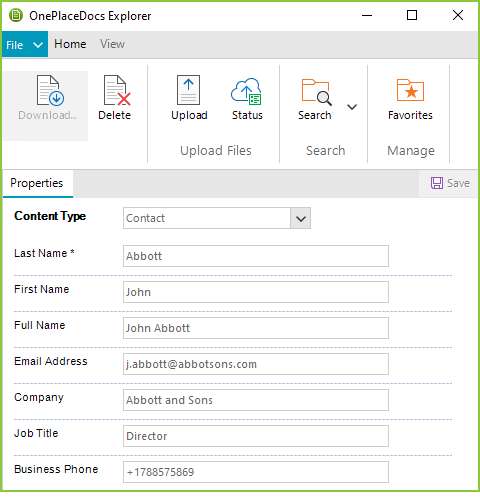Click the Email Address label

click(x=51, y=361)
